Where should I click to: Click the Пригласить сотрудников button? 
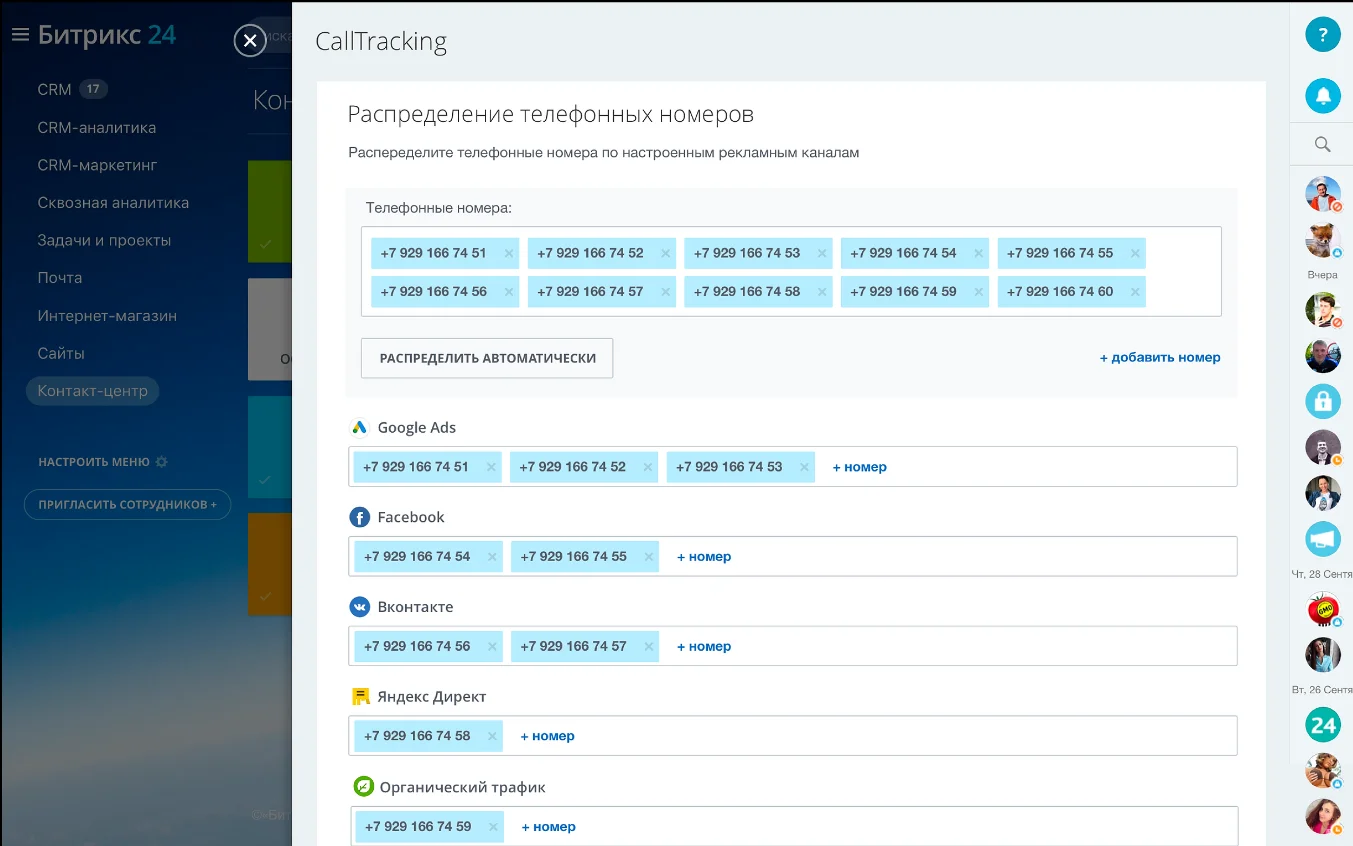tap(127, 505)
